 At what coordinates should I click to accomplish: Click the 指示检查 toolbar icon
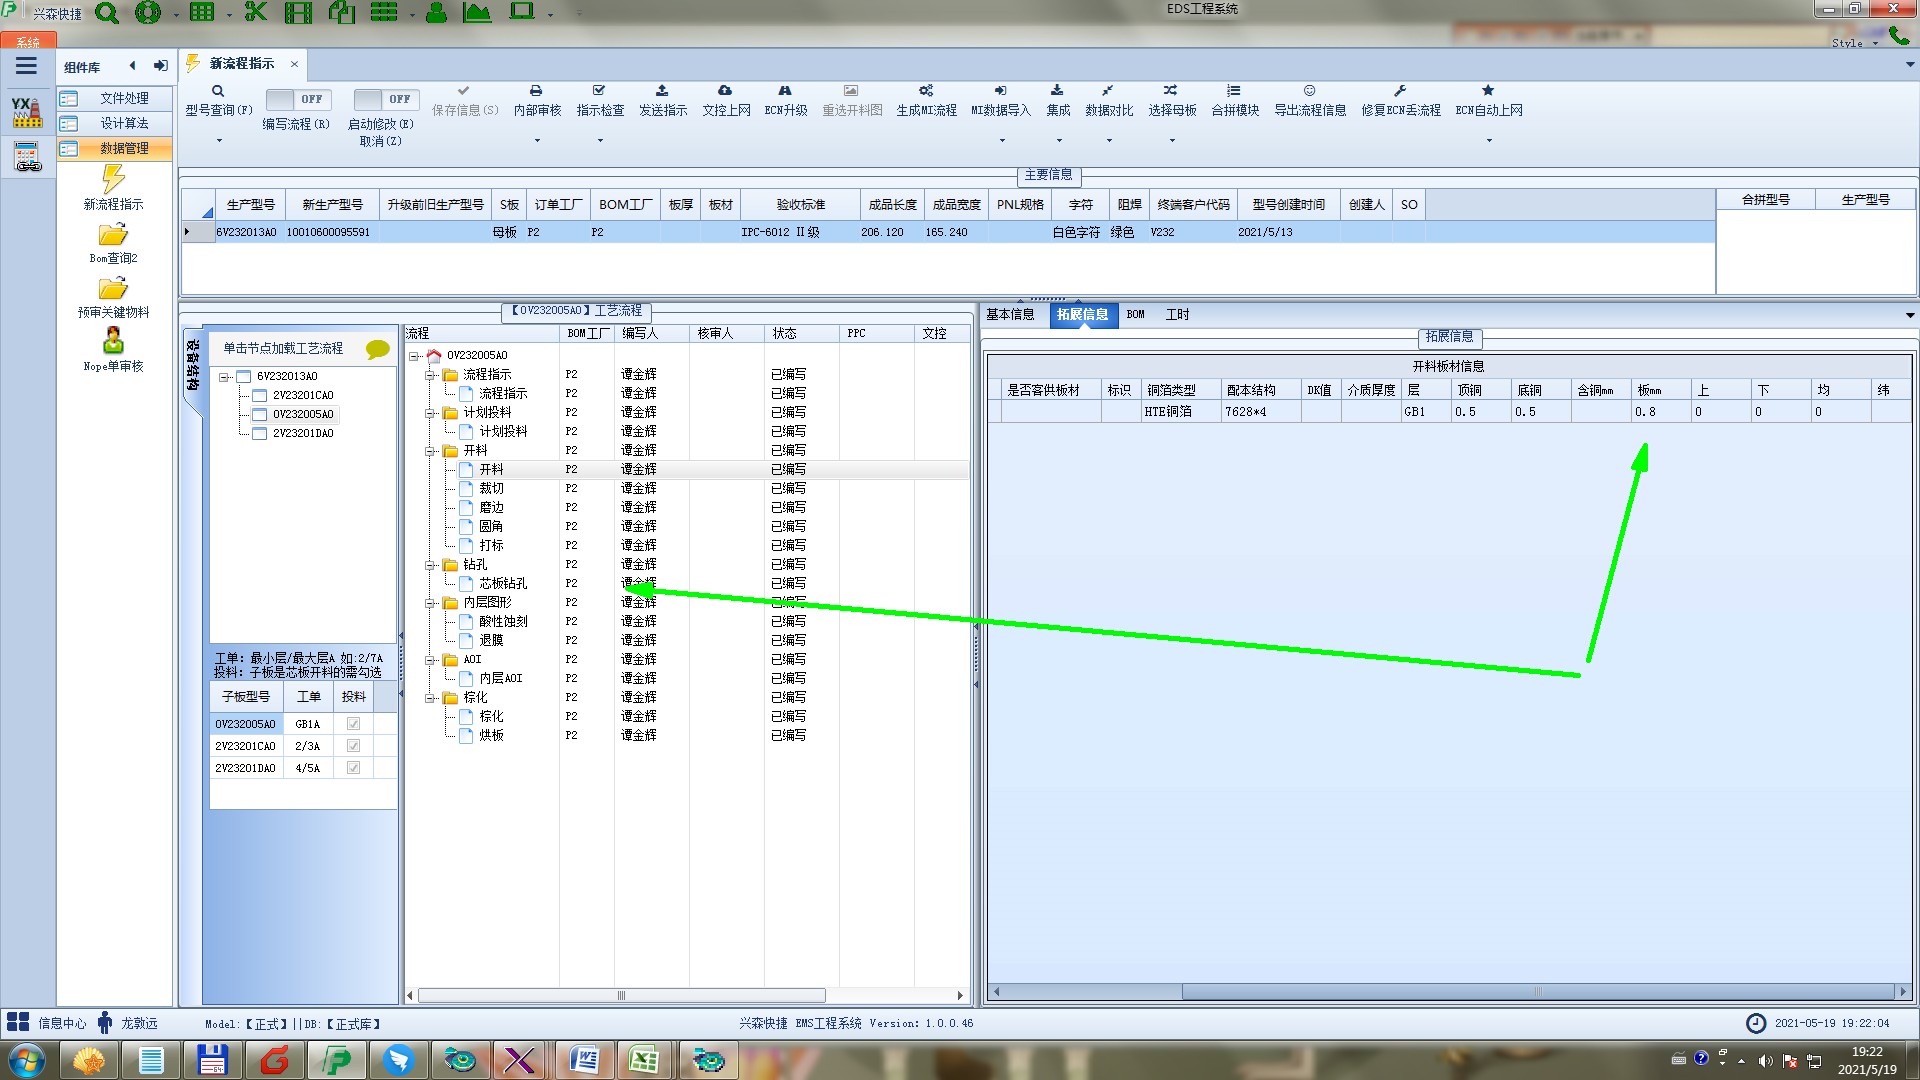click(x=599, y=91)
